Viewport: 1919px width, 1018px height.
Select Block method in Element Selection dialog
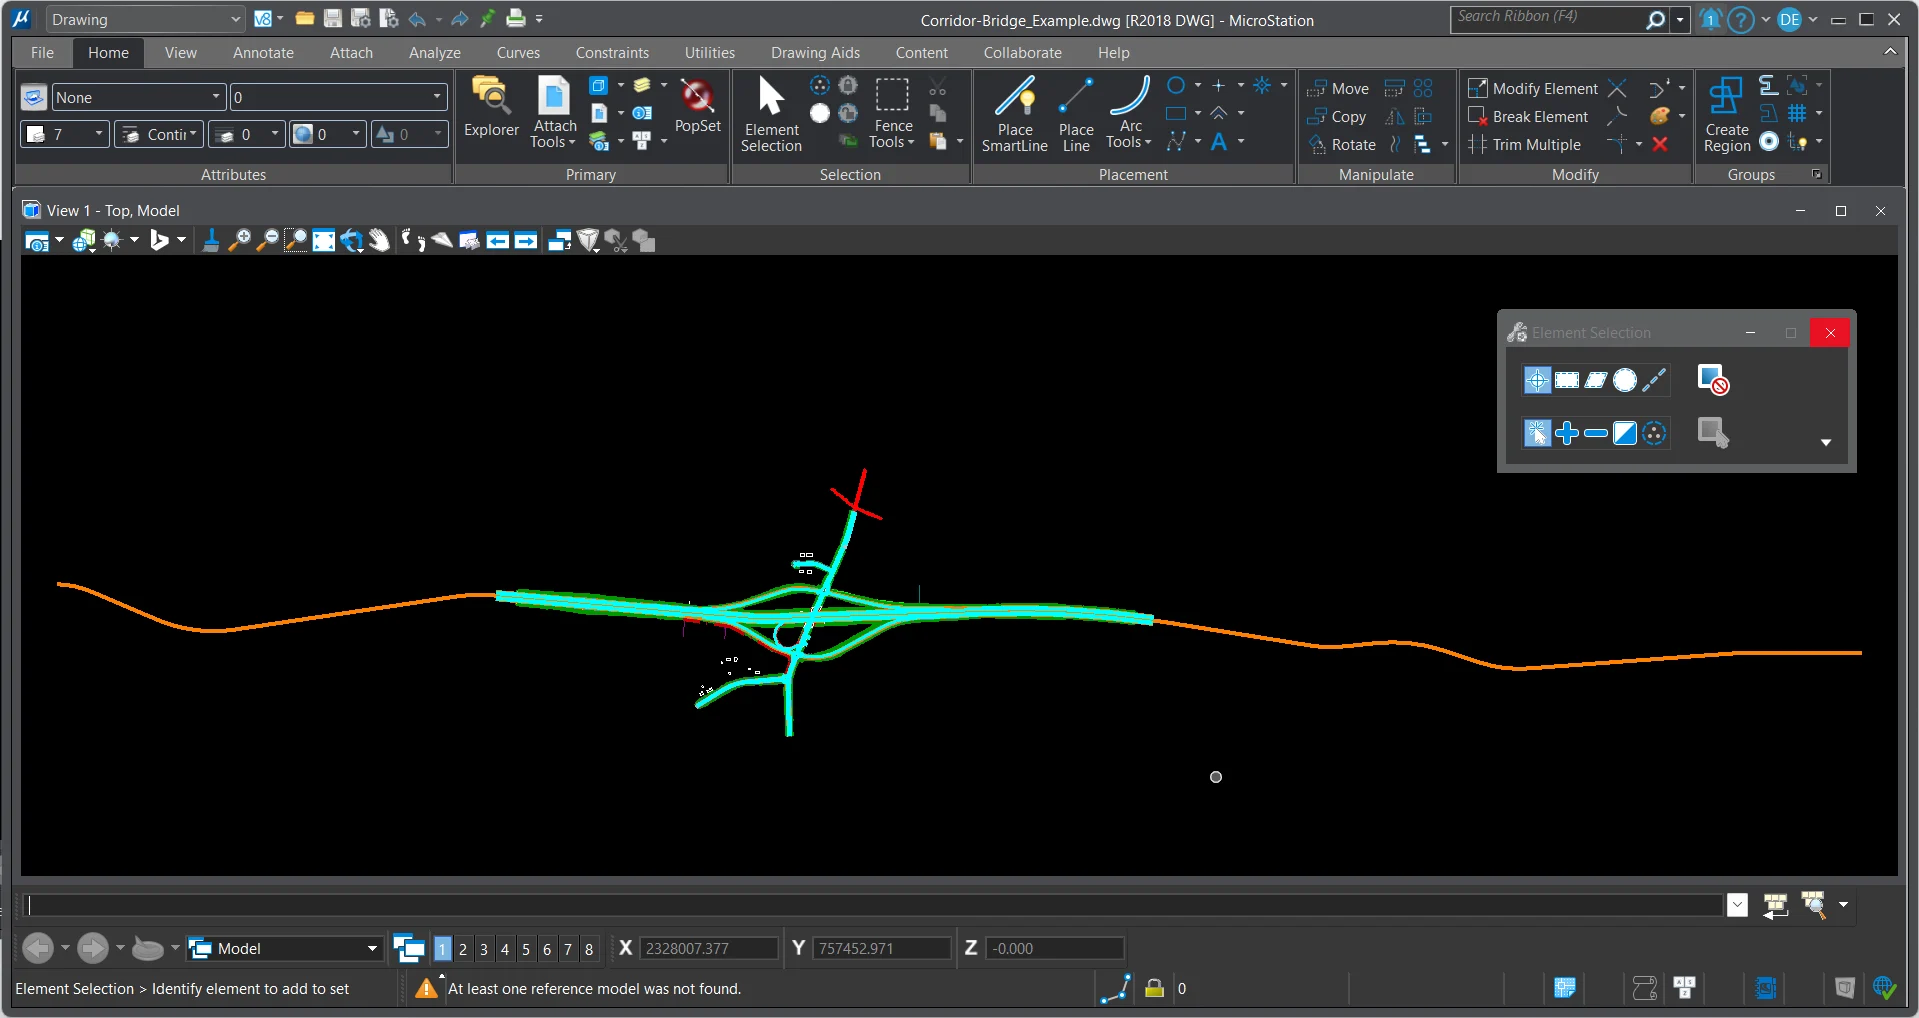(x=1567, y=380)
